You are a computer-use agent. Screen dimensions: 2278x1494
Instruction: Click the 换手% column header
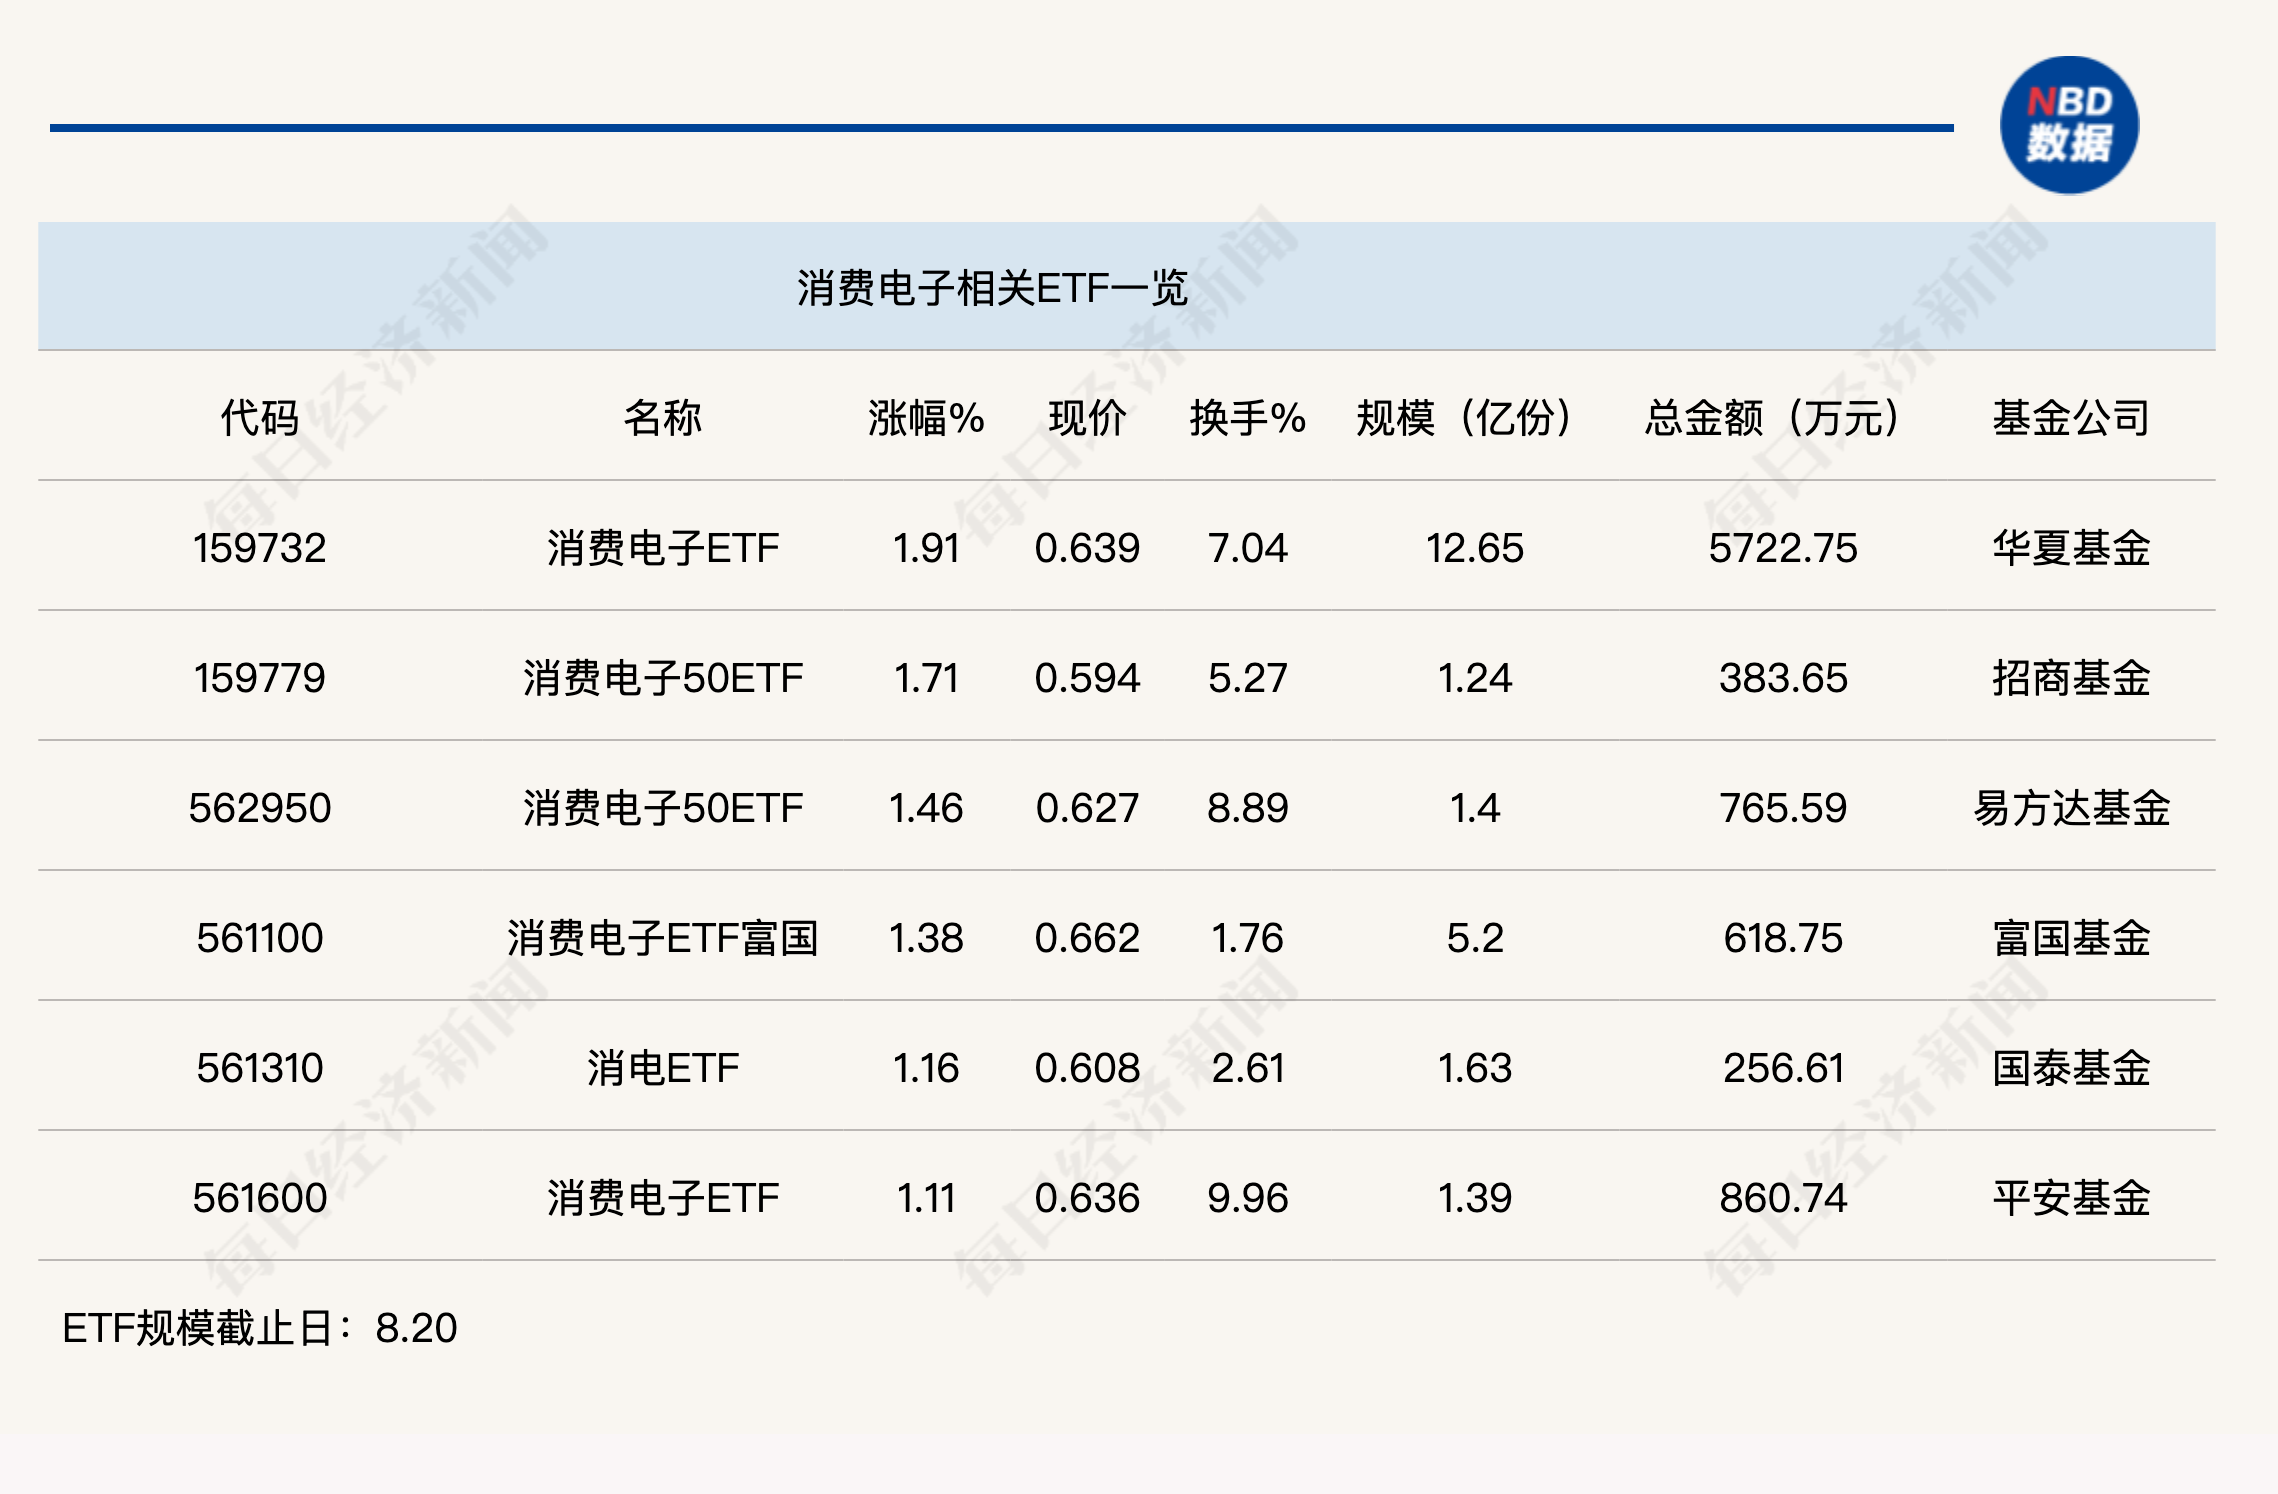pyautogui.click(x=1248, y=418)
